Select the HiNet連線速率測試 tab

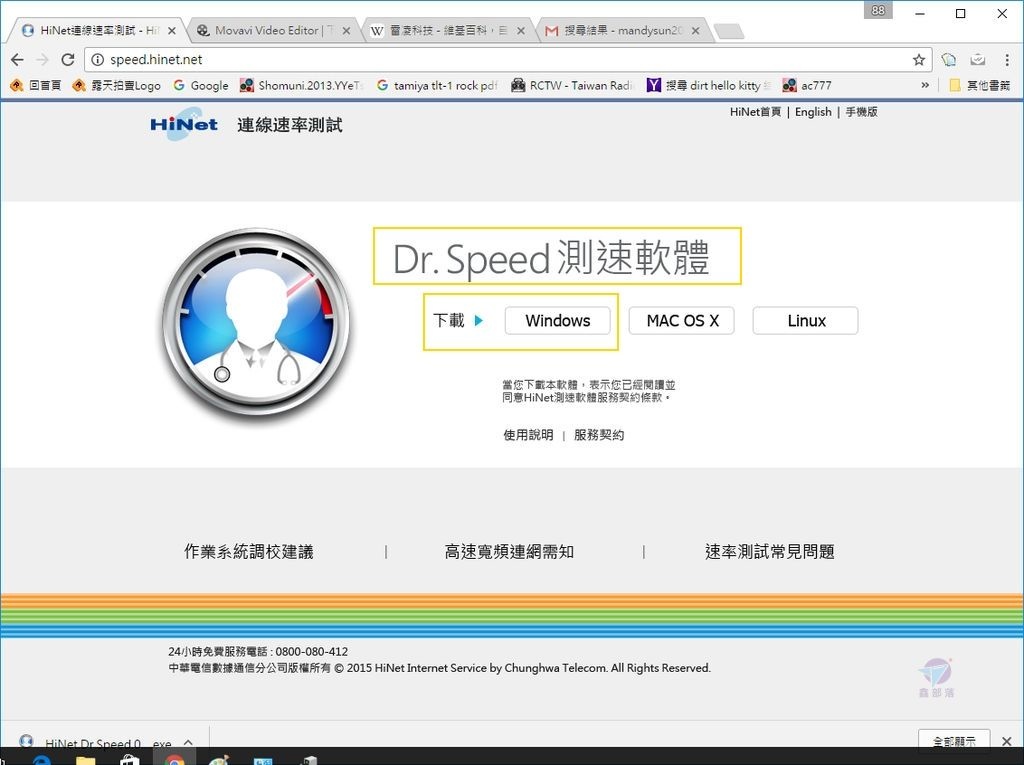click(98, 30)
